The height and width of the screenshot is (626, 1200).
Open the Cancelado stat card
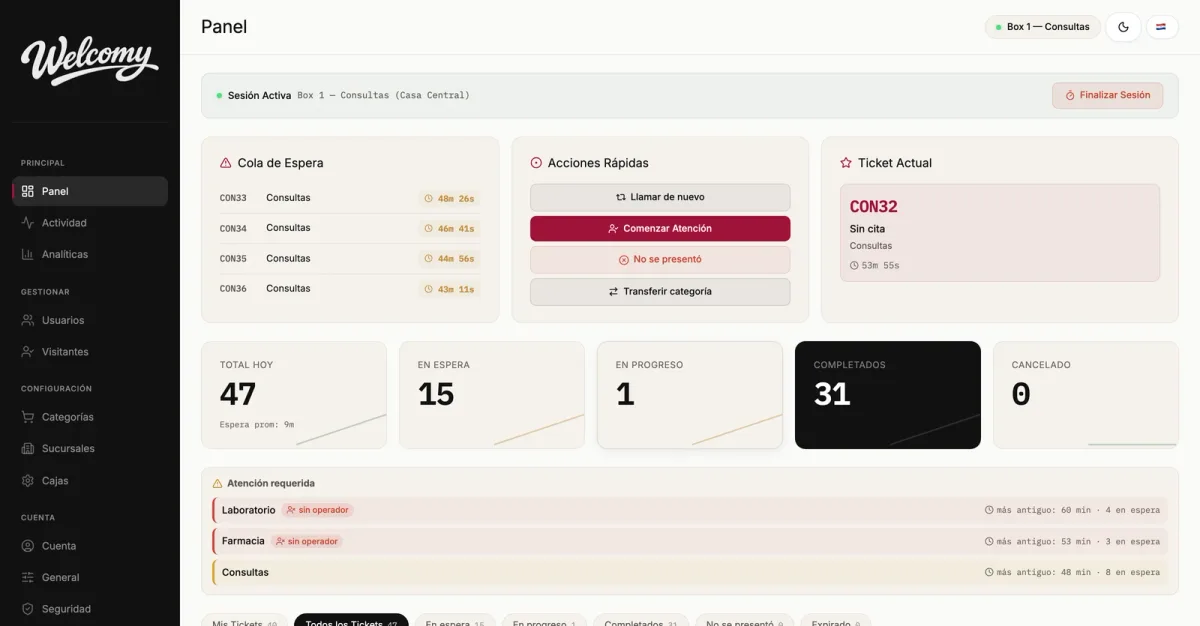[1086, 395]
